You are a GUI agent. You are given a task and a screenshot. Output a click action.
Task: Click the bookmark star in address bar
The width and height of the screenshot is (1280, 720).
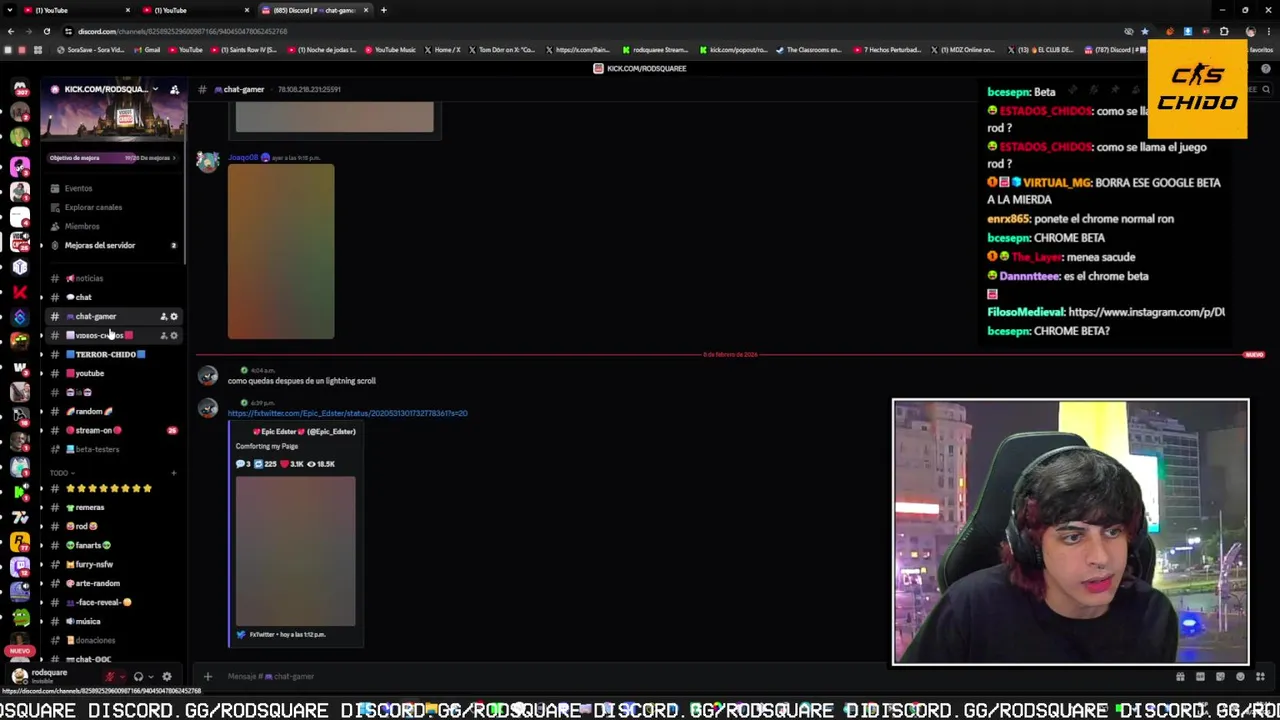[x=1145, y=31]
